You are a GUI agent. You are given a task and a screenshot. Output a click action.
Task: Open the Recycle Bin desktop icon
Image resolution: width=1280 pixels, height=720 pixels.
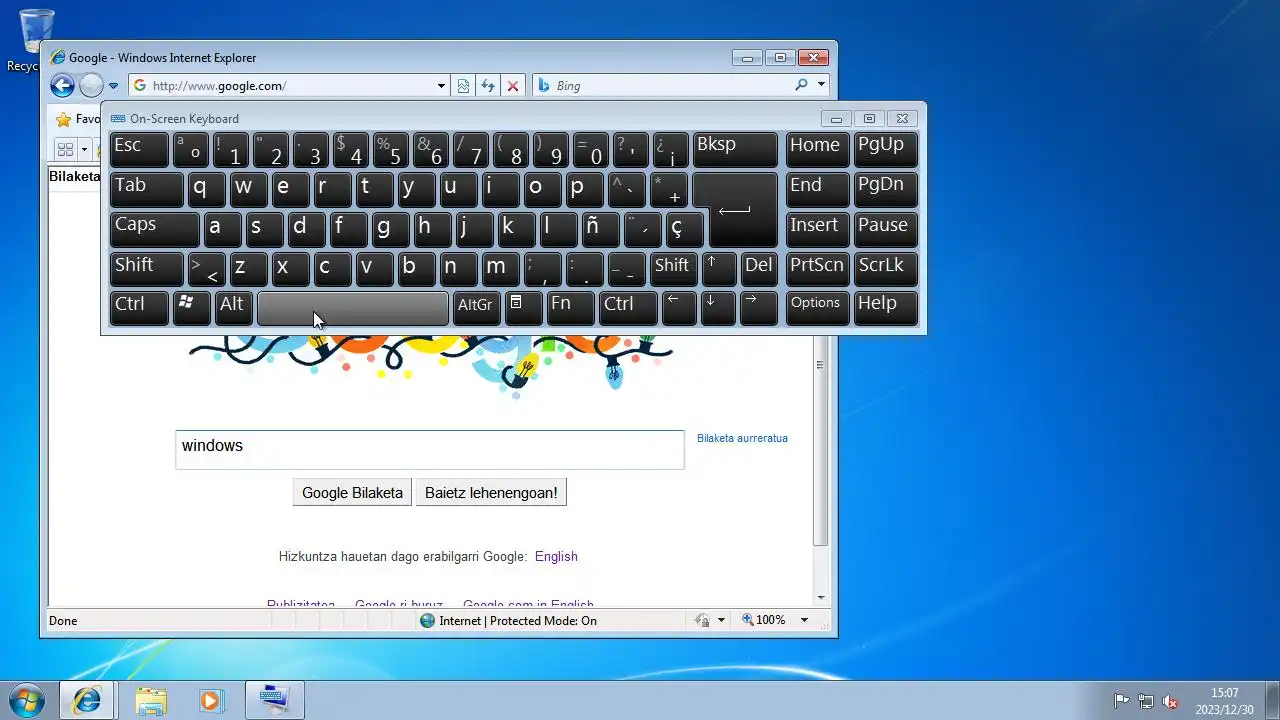tap(37, 40)
